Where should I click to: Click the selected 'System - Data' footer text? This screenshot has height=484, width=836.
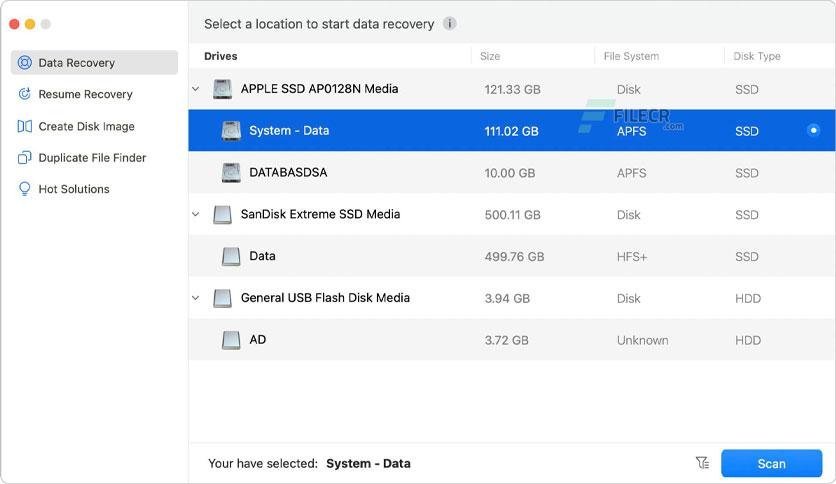pos(368,463)
